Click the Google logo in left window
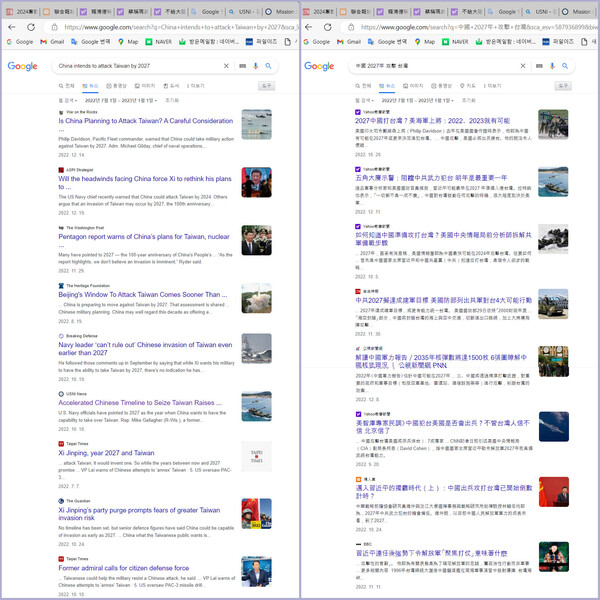This screenshot has height=600, width=600. [22, 66]
